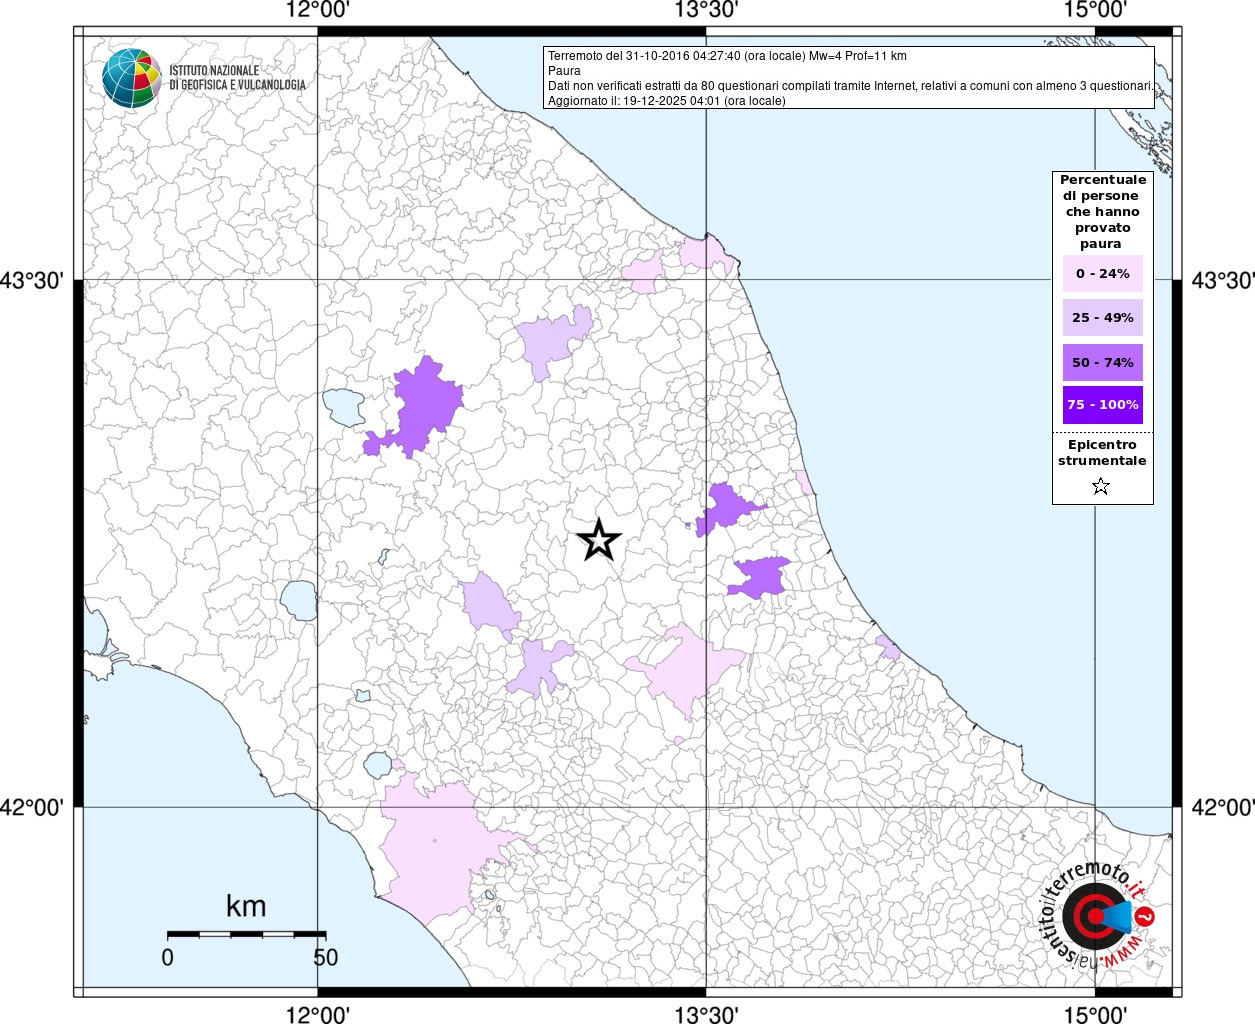Screen dimensions: 1255x1024
Task: Click the 'Paura' label in the info box
Action: [564, 71]
